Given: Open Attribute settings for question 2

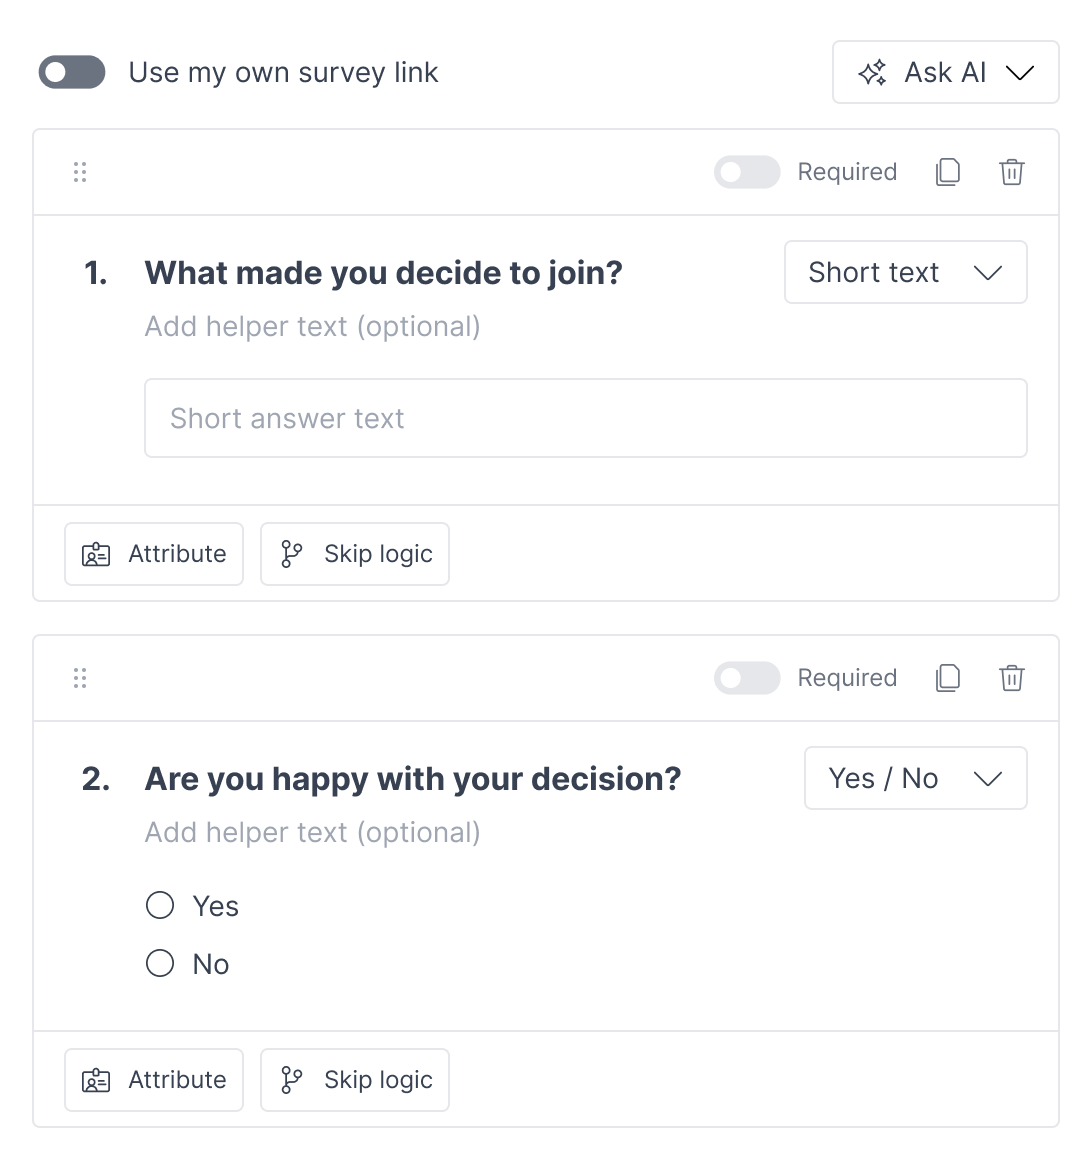Looking at the screenshot, I should click(x=153, y=1079).
